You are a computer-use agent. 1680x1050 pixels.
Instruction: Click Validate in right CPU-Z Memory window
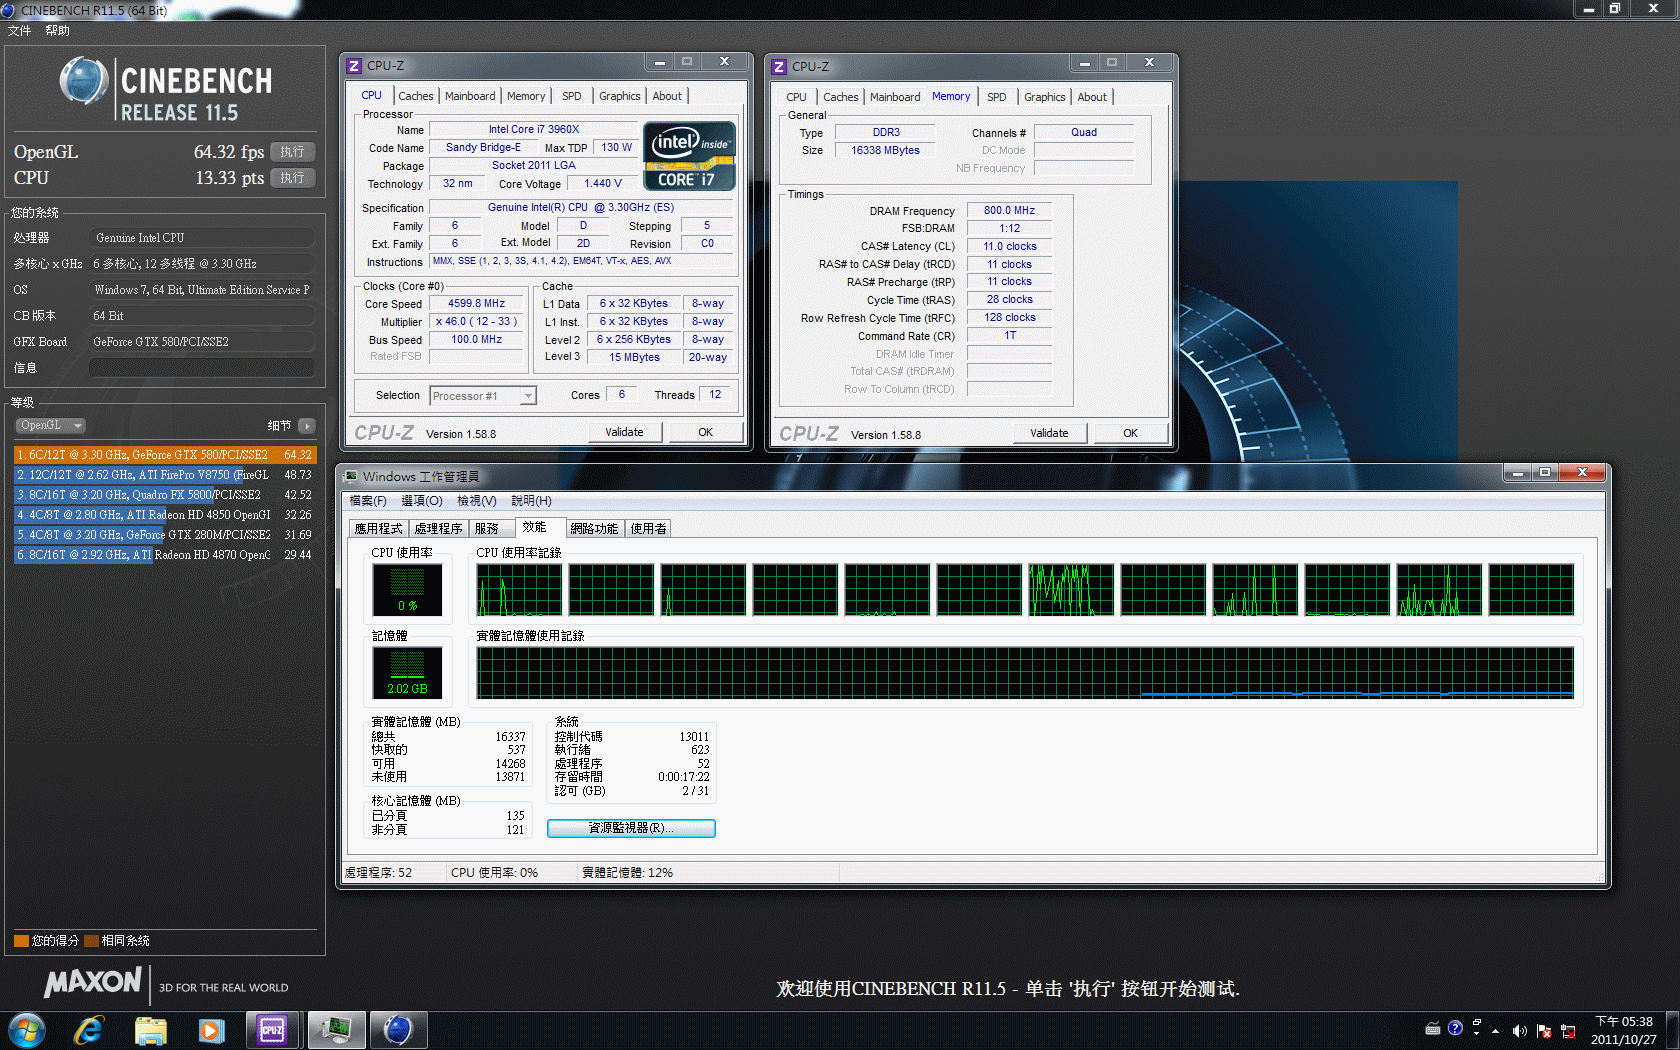click(x=1049, y=433)
